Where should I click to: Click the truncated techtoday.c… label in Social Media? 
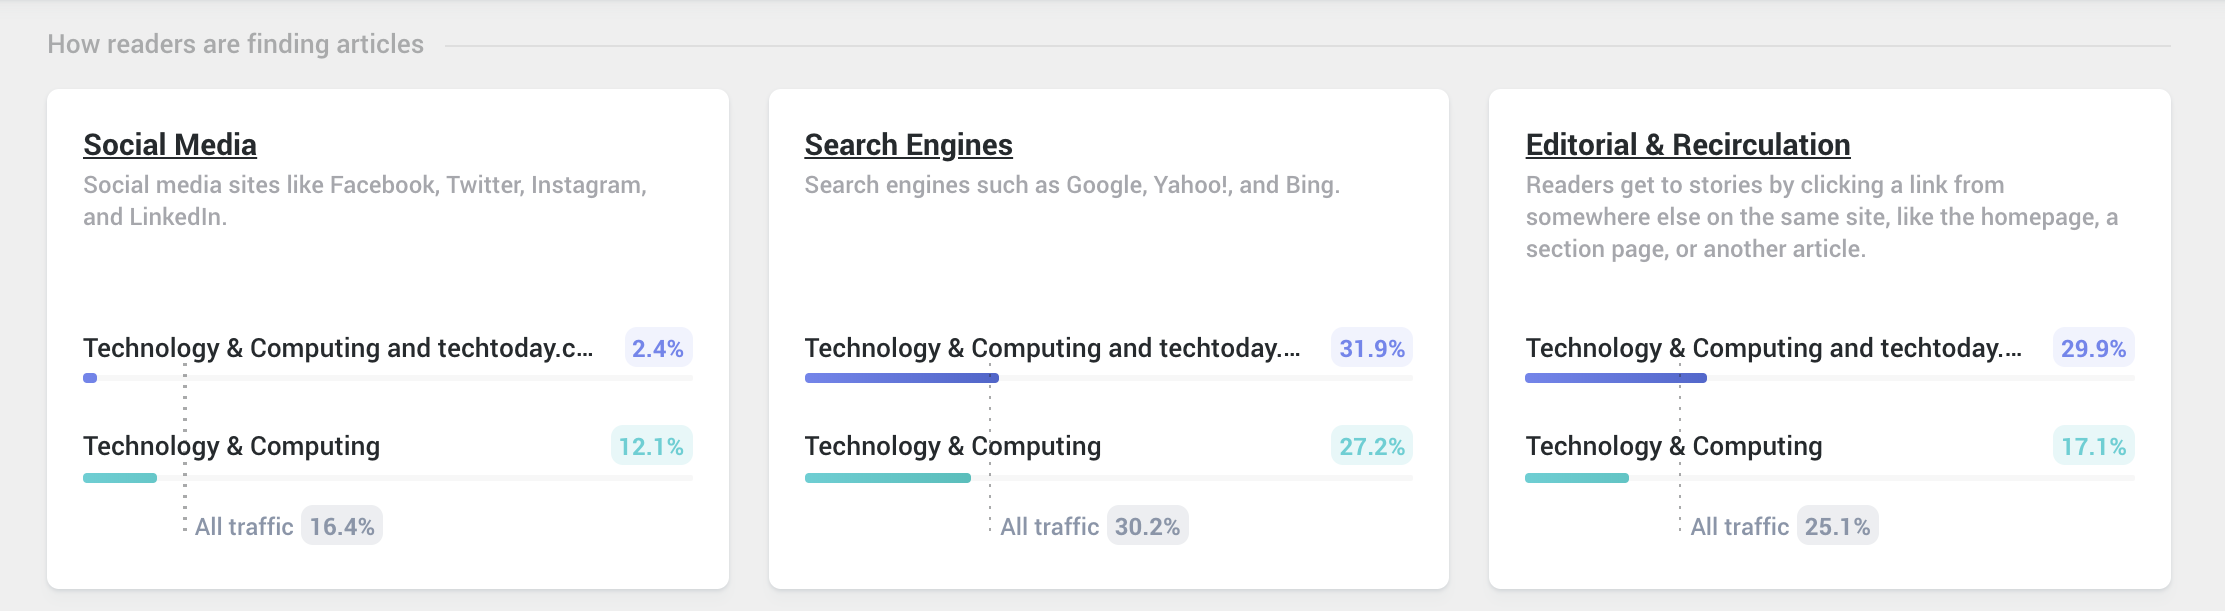tap(338, 348)
